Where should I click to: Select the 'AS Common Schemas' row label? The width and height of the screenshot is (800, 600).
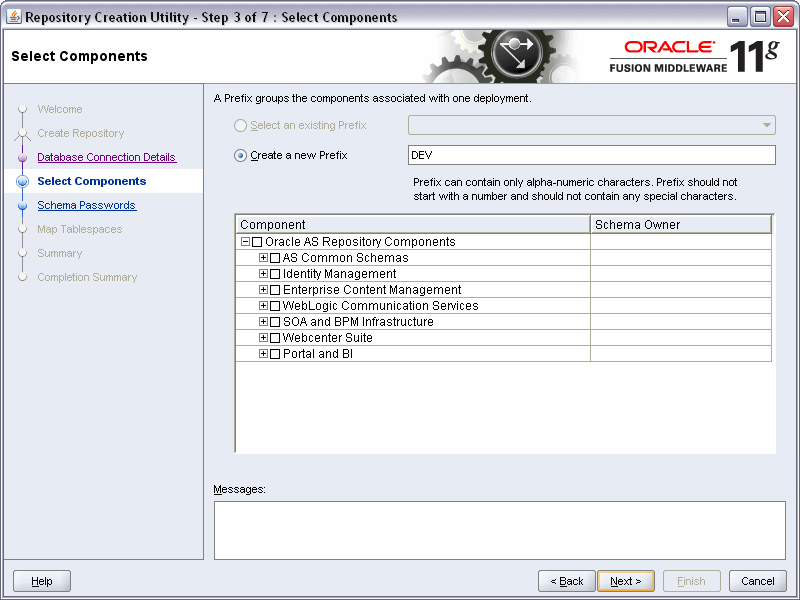(345, 258)
